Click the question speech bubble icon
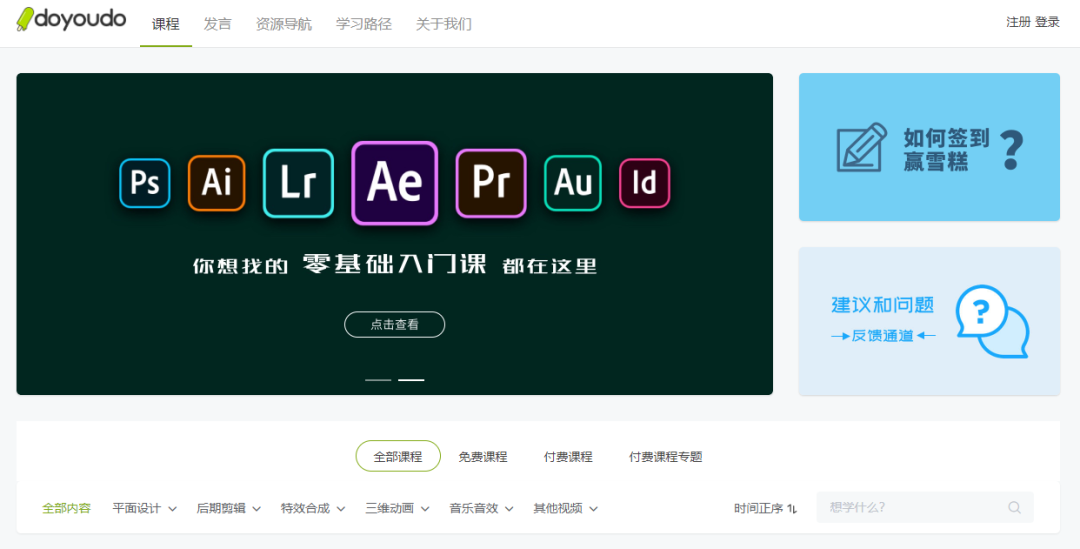Screen dimensions: 1080x549 coord(993,321)
